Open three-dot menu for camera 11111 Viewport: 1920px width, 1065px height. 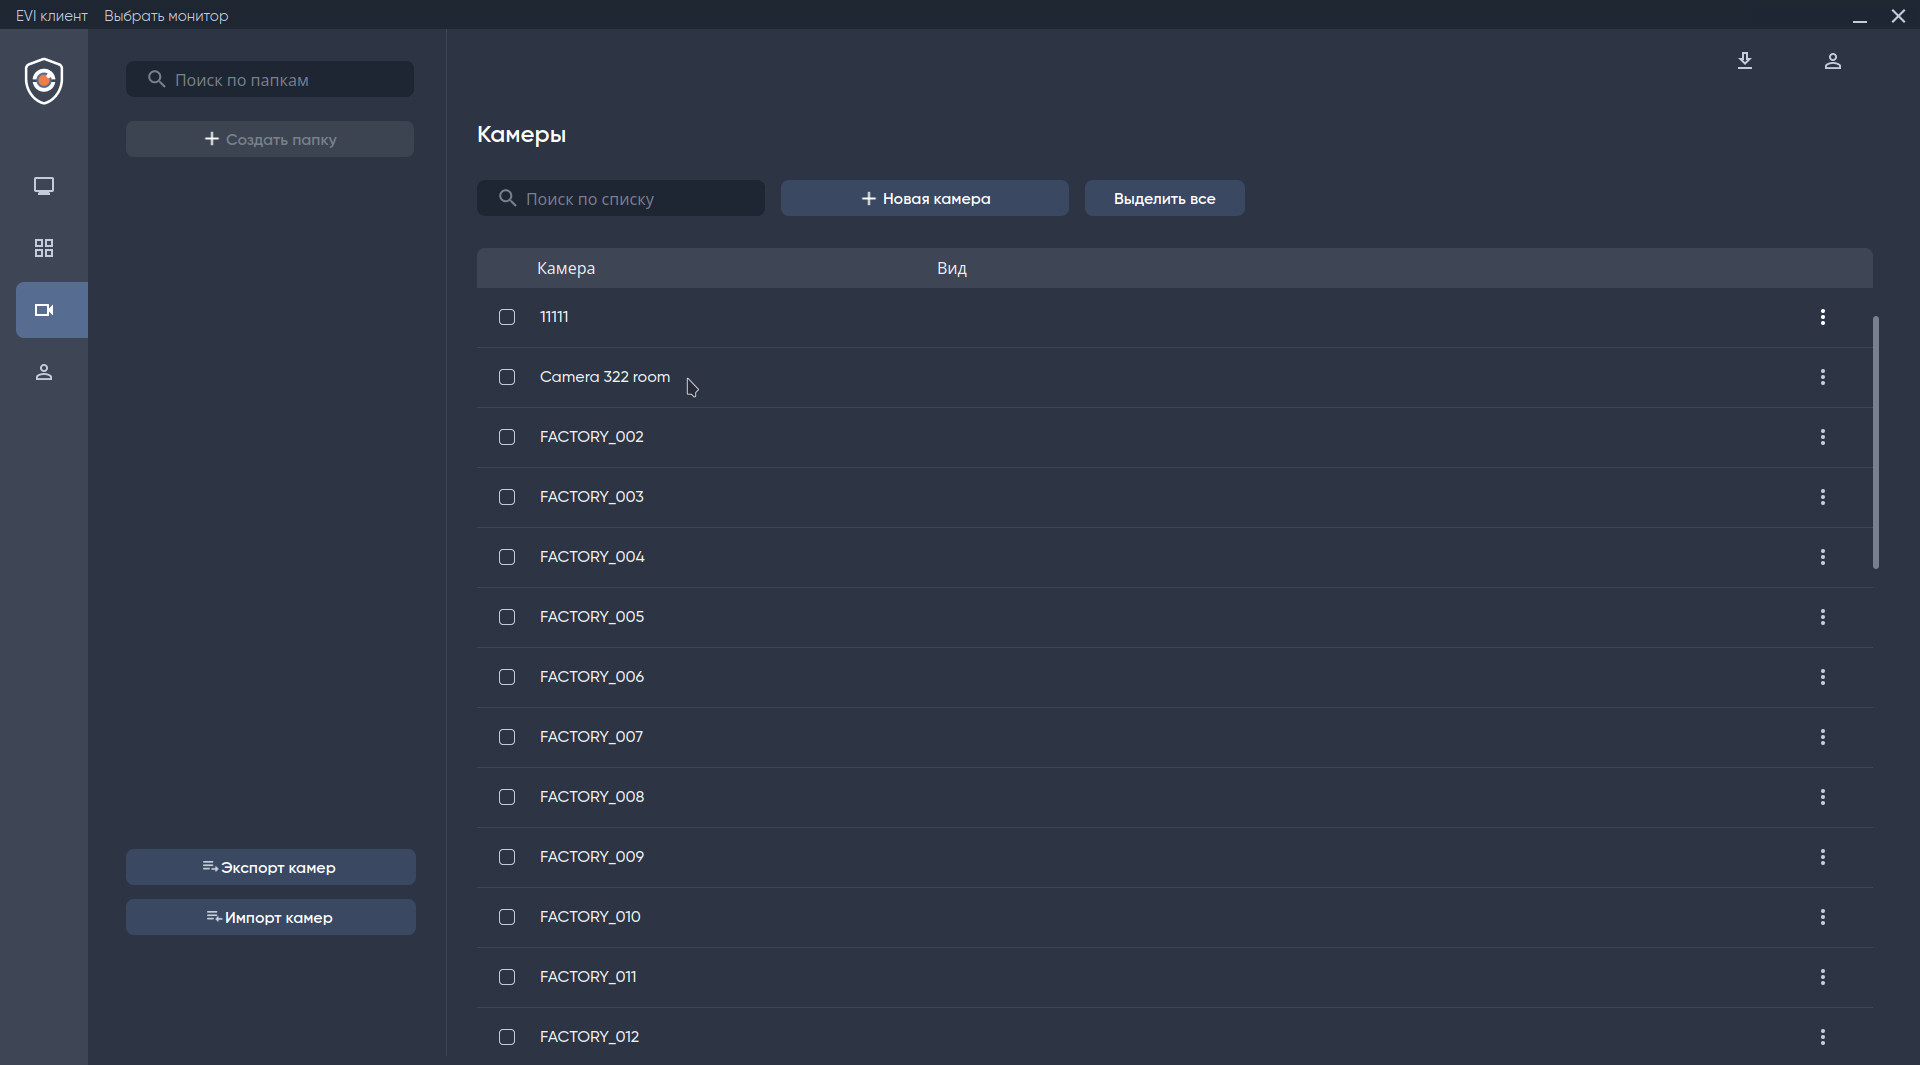pyautogui.click(x=1823, y=317)
